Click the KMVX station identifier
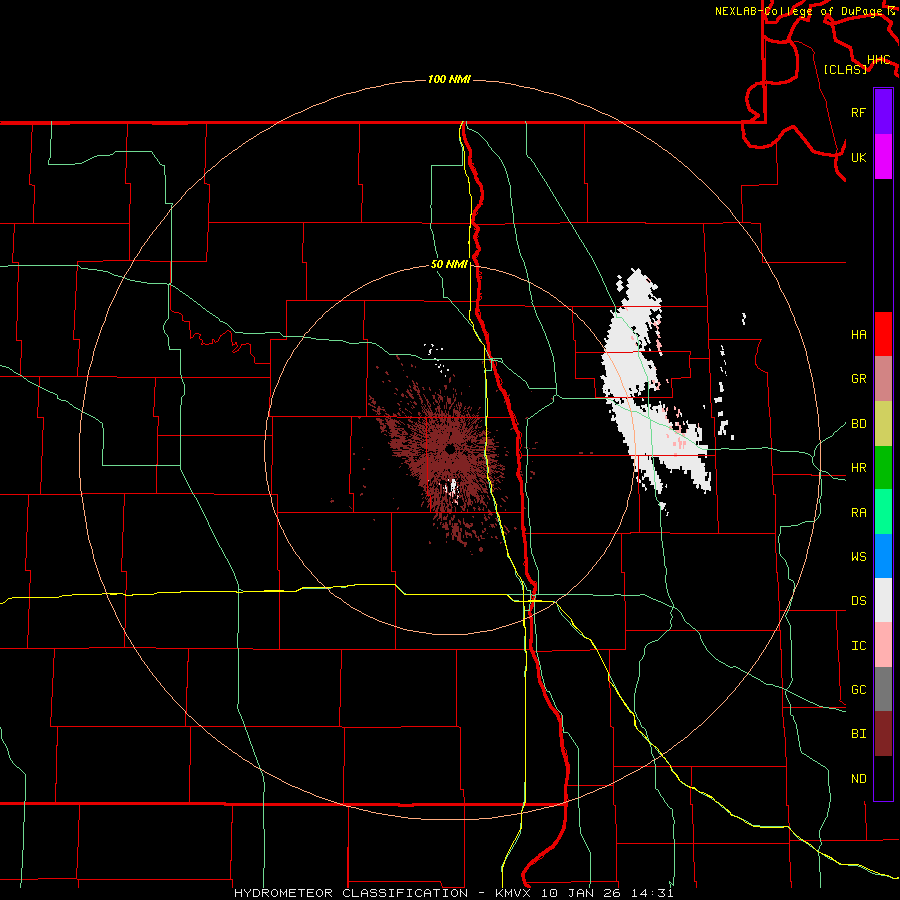 click(514, 893)
